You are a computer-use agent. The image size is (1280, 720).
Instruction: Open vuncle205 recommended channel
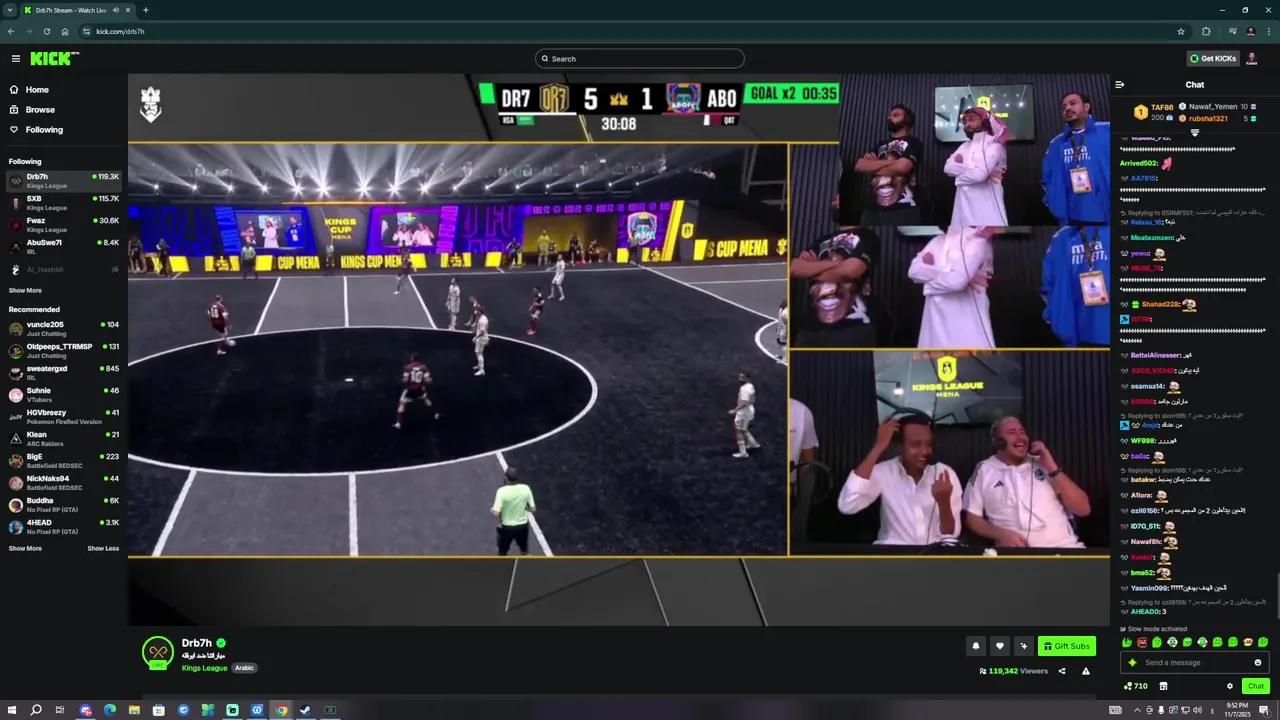tap(64, 329)
